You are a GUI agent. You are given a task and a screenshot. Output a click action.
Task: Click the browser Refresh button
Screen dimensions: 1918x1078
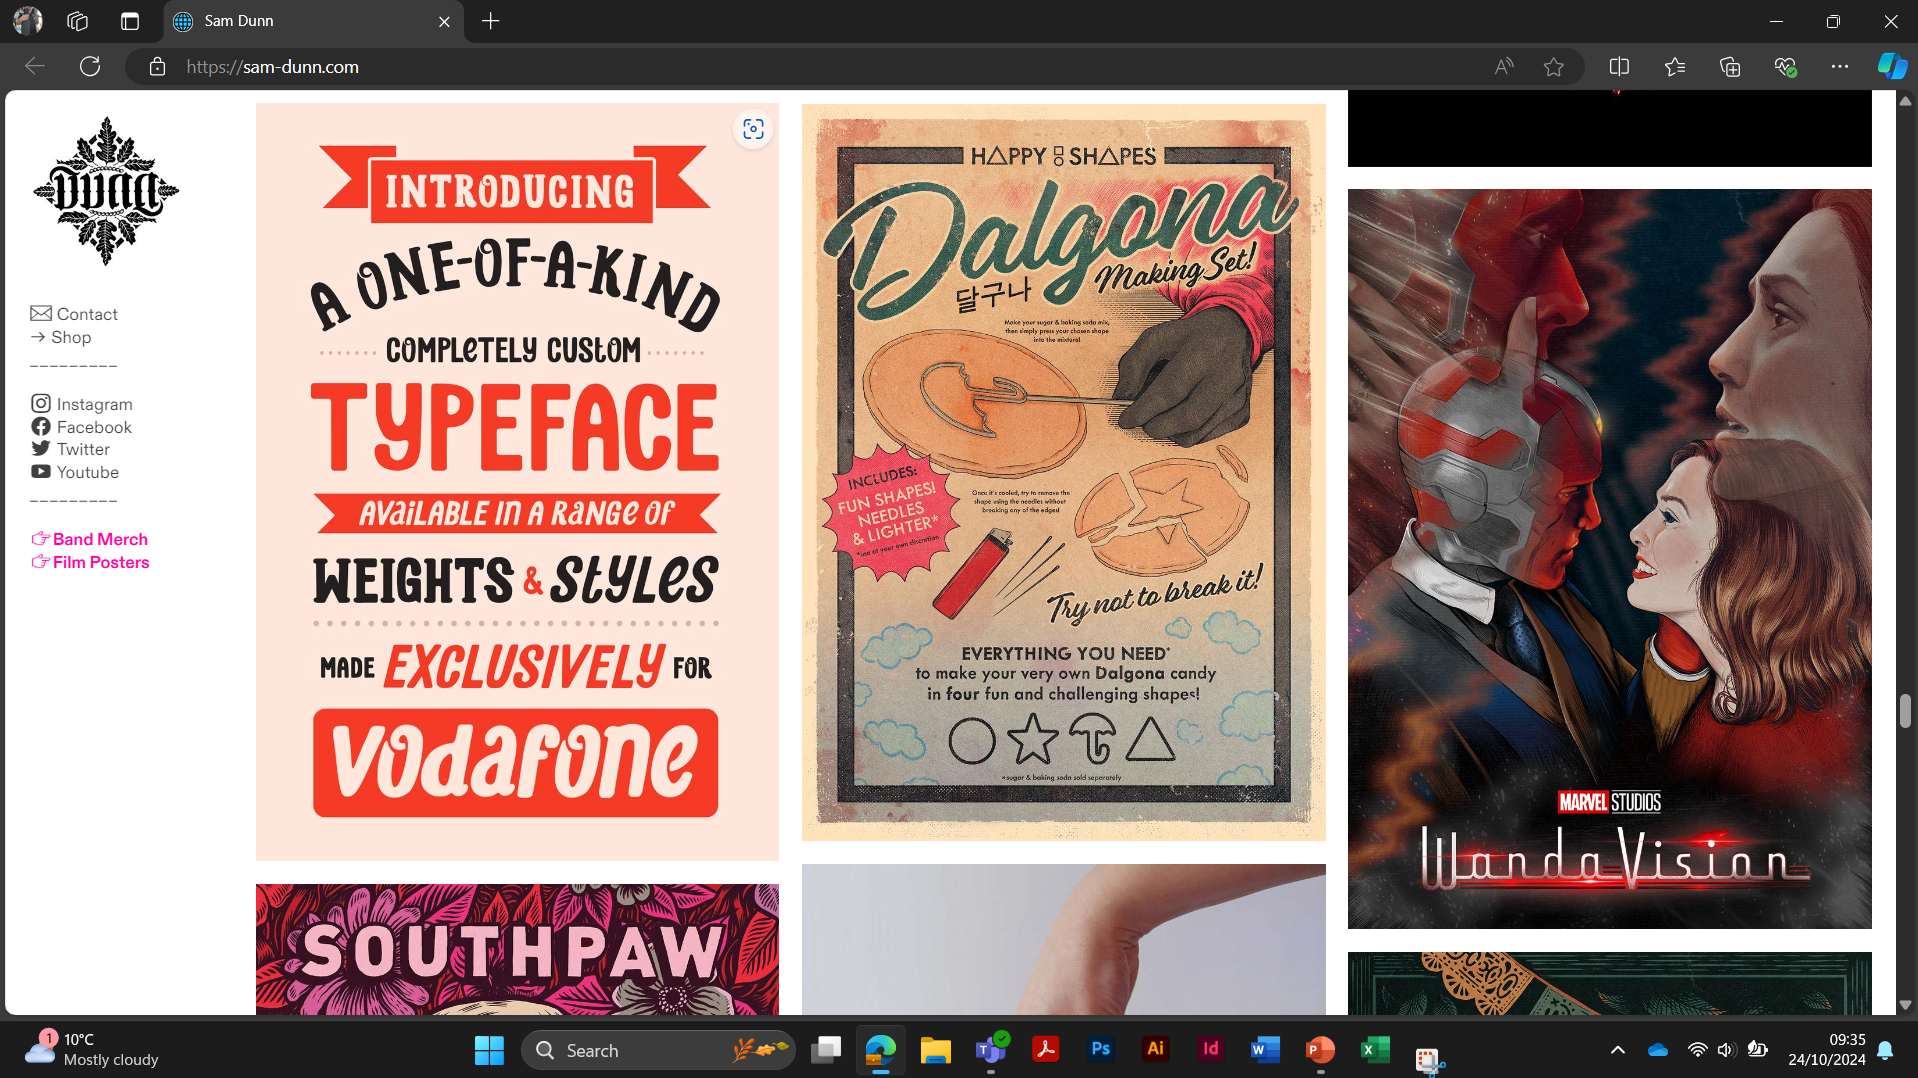90,67
